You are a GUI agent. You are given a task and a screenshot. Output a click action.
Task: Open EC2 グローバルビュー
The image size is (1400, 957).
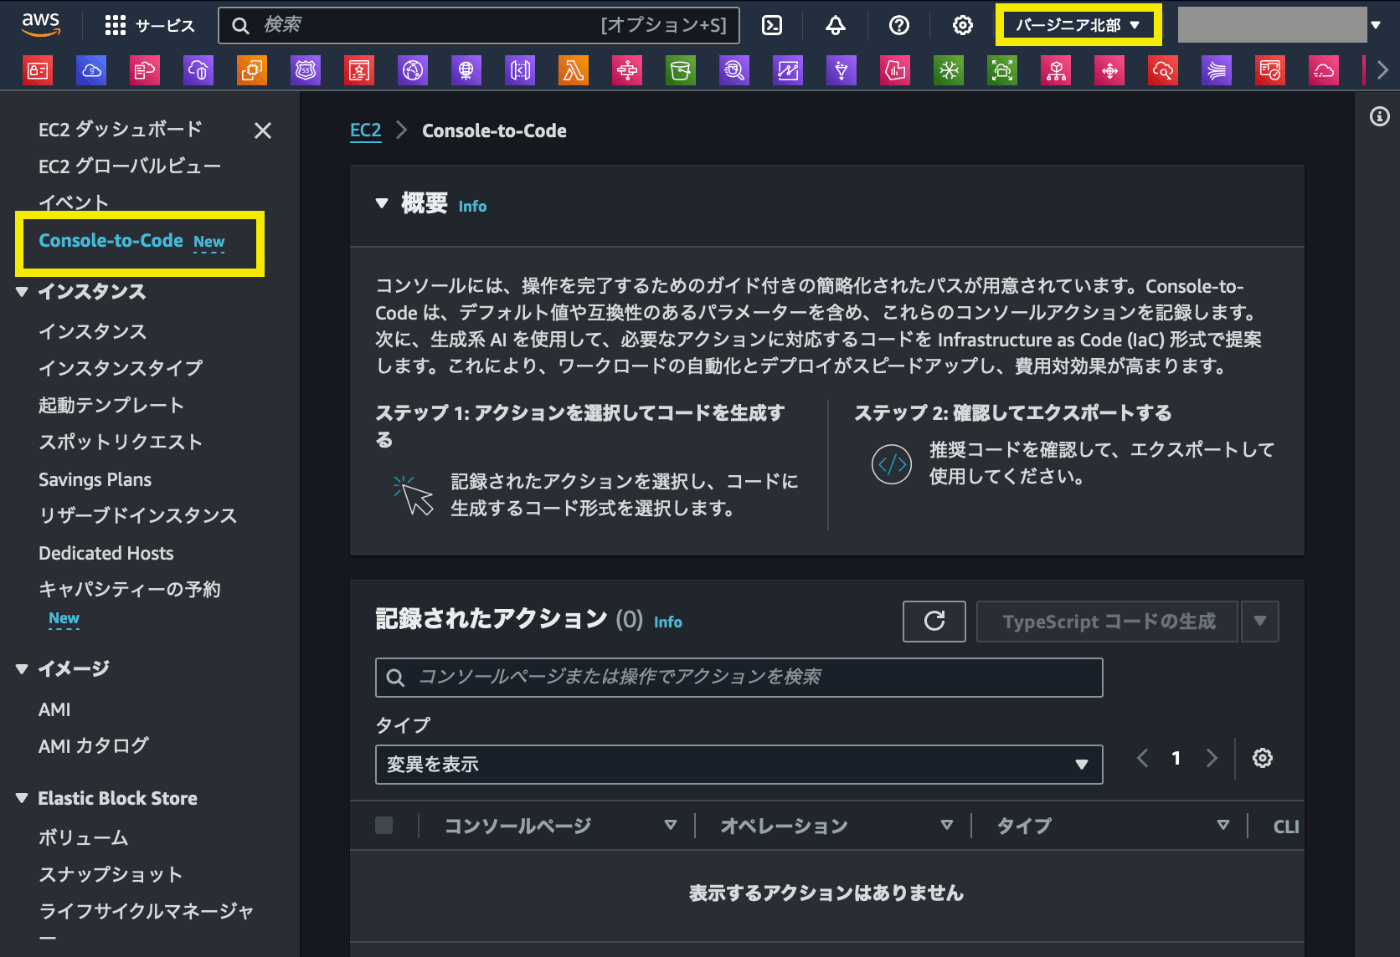coord(130,166)
